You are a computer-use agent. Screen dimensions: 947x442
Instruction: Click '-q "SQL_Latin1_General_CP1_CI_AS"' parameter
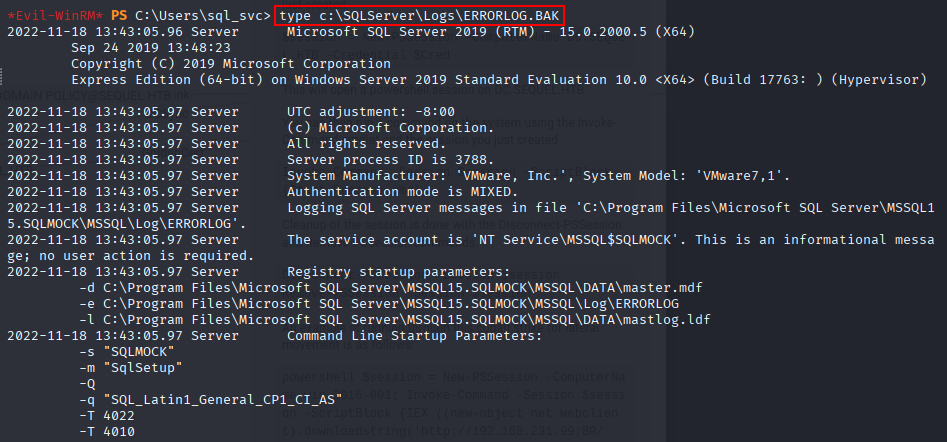pos(211,400)
